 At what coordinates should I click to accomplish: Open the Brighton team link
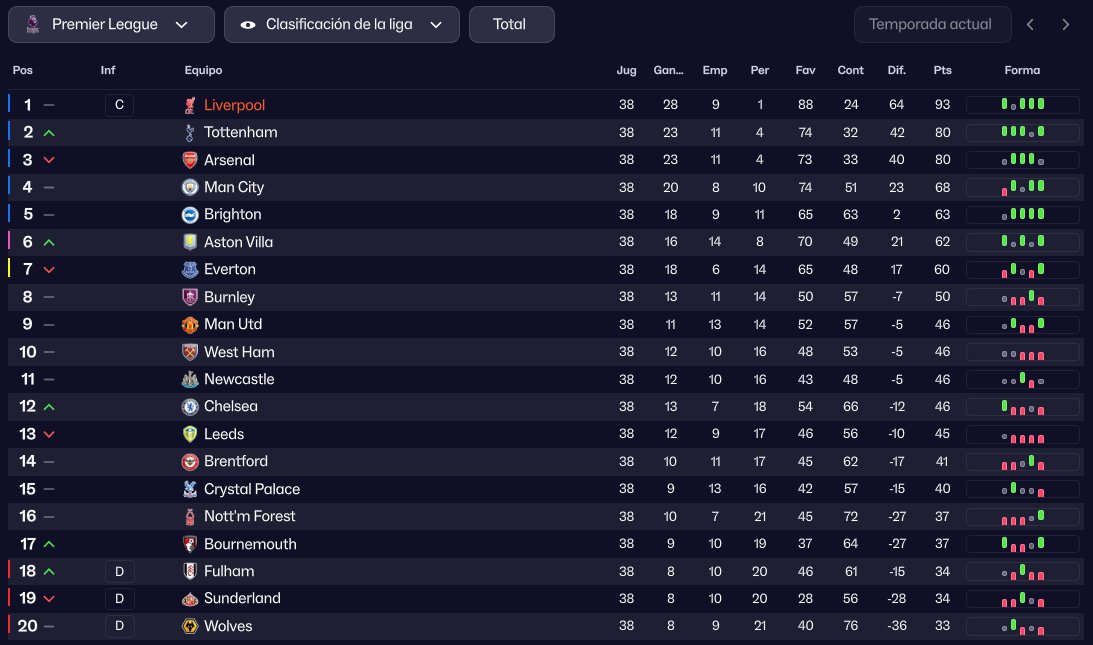click(232, 214)
